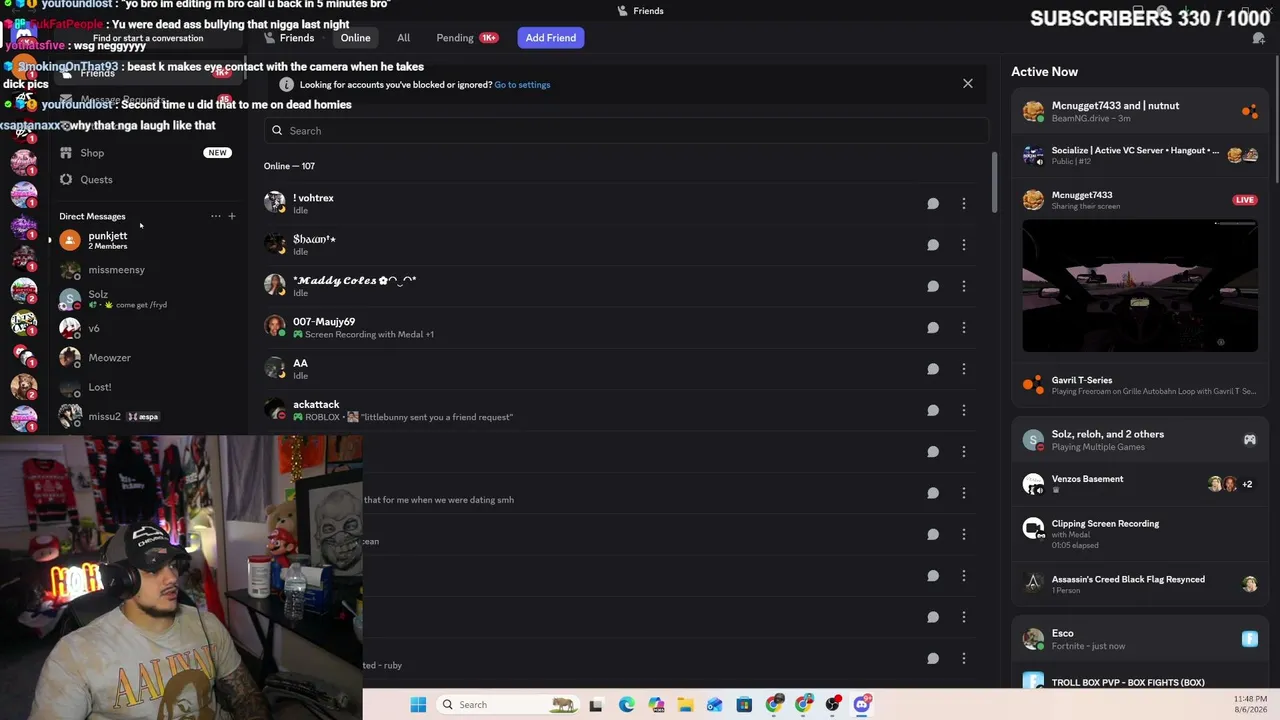Open more options in Shawn's row

pos(964,245)
